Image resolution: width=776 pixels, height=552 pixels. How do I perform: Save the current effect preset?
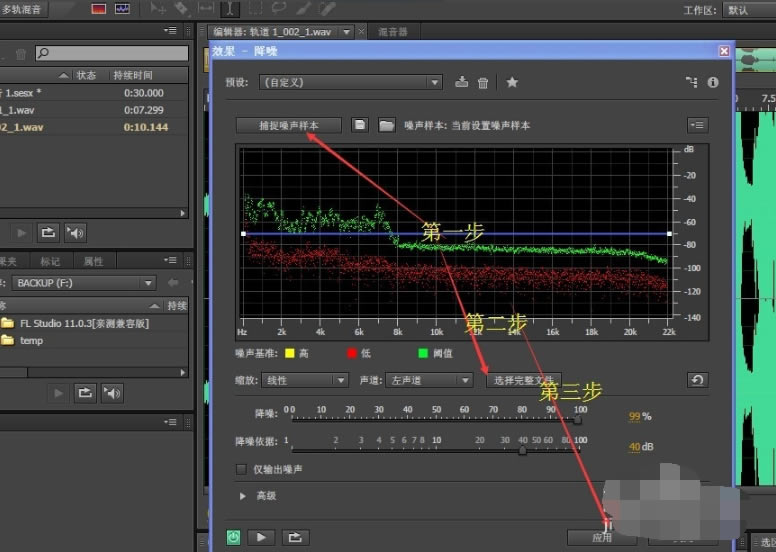461,83
